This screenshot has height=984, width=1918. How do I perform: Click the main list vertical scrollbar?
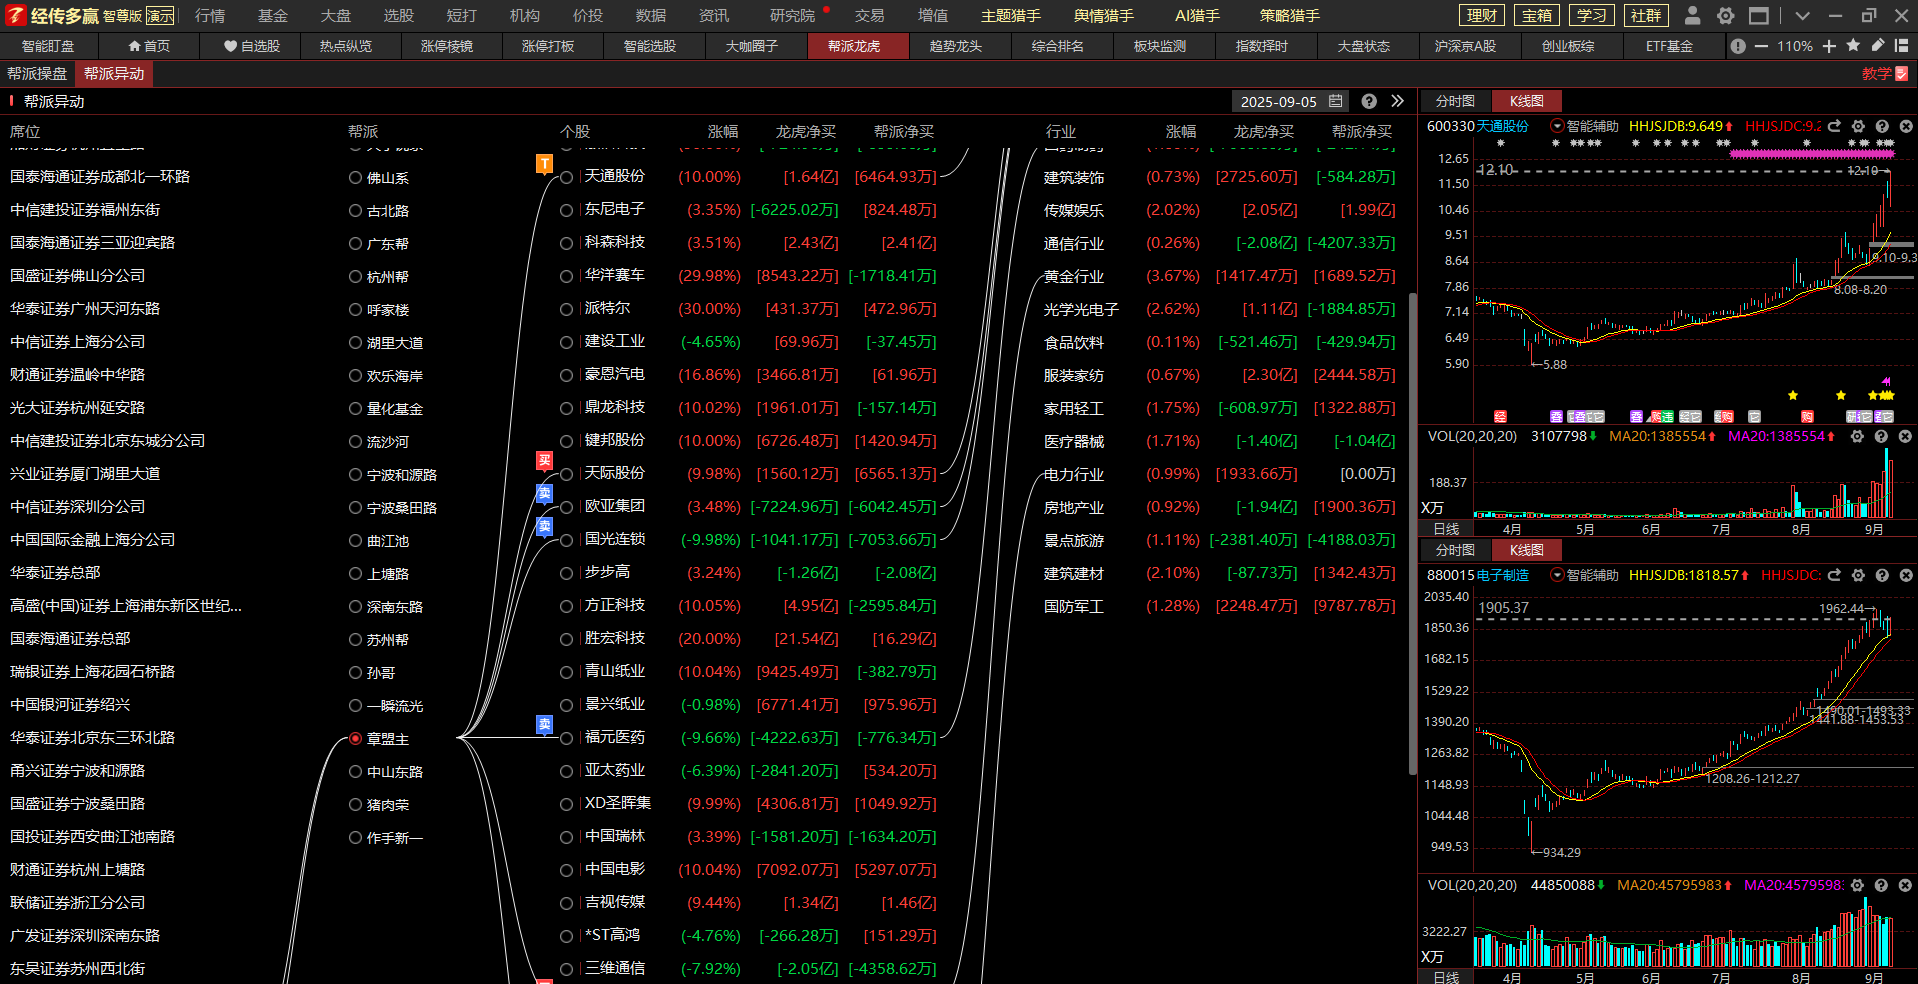click(x=1412, y=533)
